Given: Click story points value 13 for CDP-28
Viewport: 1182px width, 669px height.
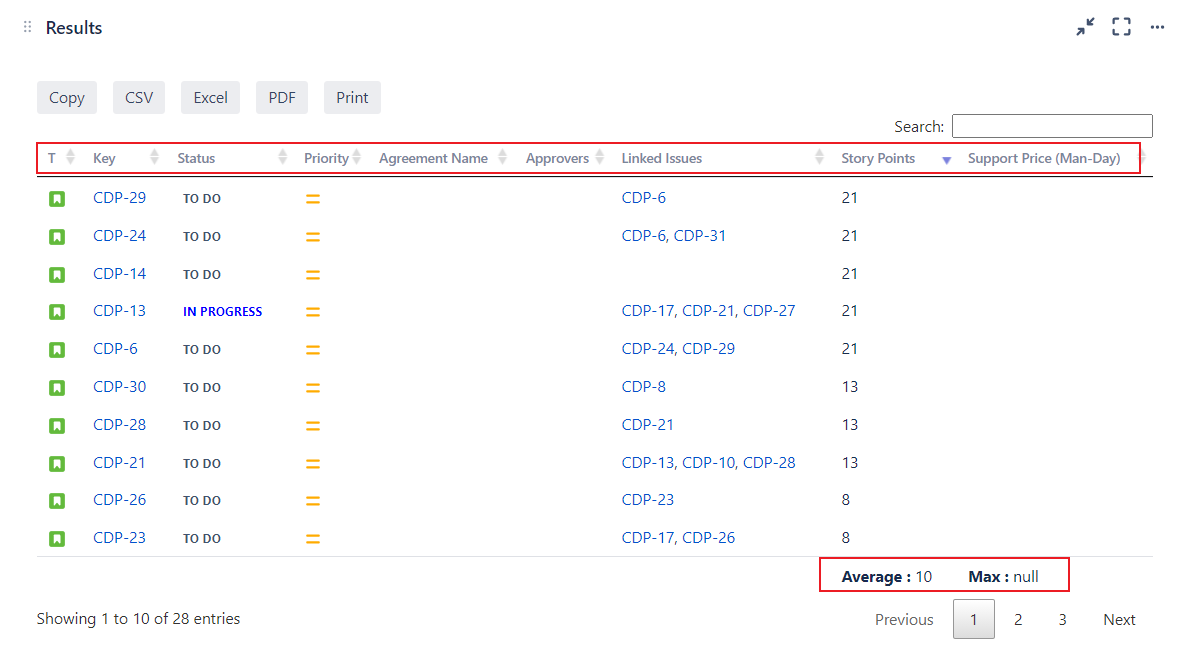Looking at the screenshot, I should pos(850,425).
